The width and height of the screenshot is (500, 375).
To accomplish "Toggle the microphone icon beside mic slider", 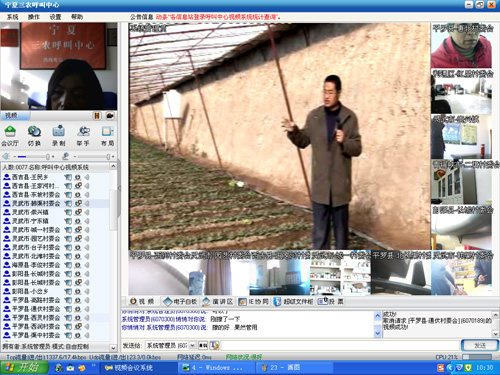I will 66,156.
